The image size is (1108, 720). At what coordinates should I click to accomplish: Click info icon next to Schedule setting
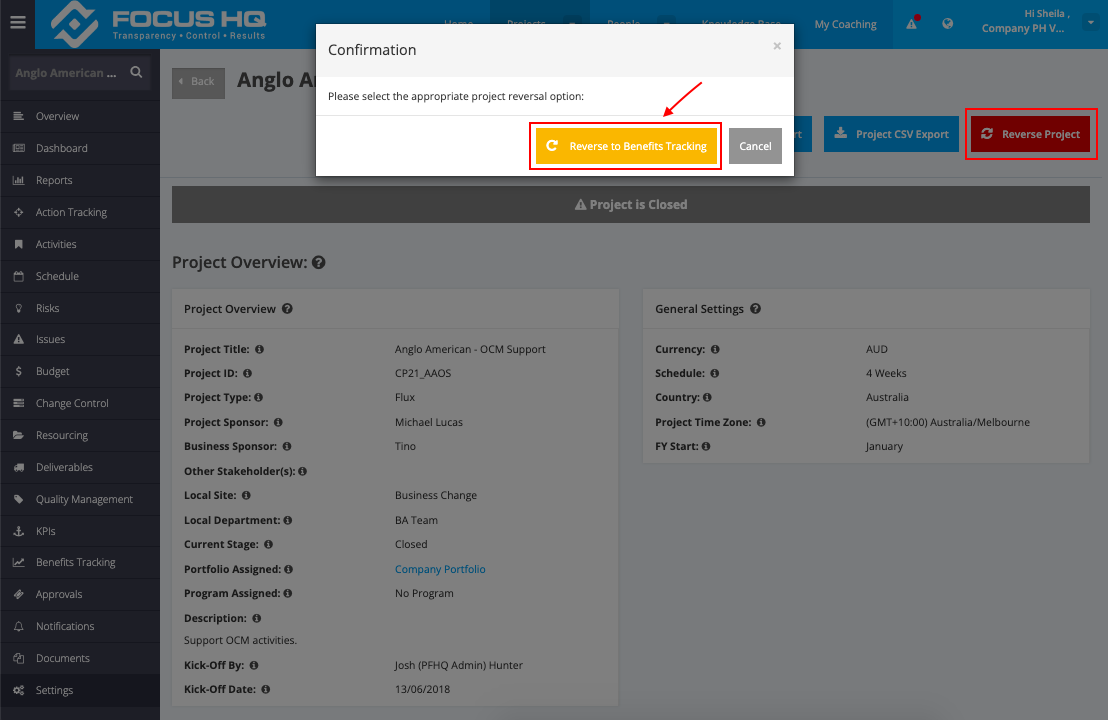click(714, 373)
